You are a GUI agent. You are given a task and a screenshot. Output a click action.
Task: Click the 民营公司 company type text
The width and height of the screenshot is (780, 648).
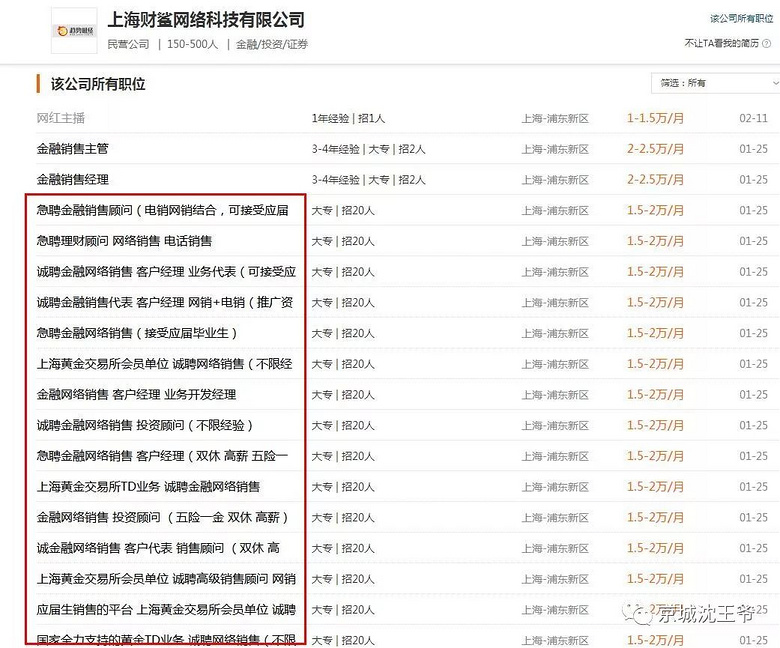(128, 44)
